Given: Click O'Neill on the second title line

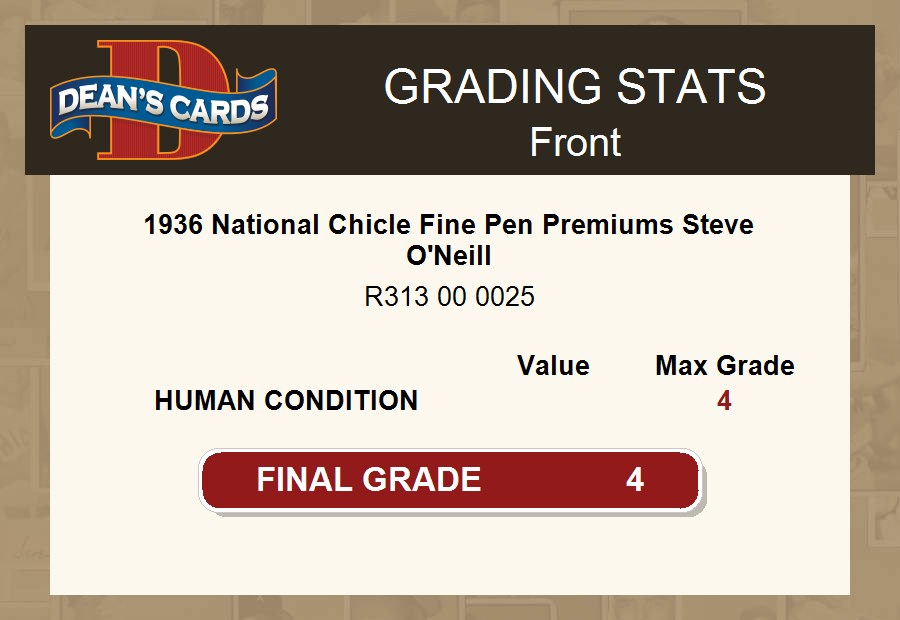Looking at the screenshot, I should click(x=449, y=255).
